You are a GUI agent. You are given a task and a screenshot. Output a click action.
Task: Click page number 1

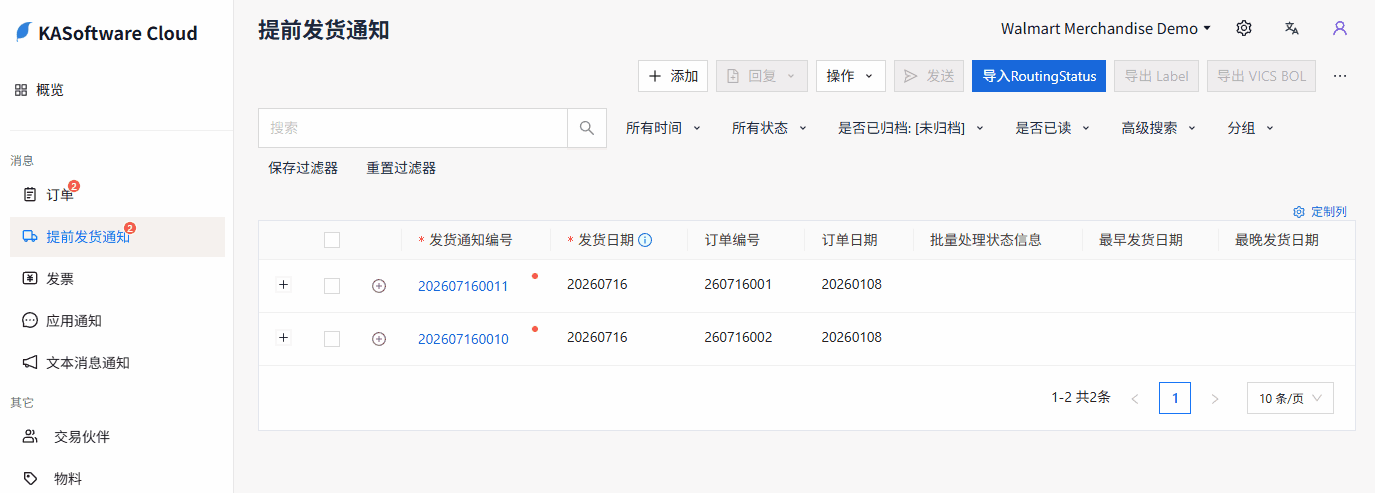1175,398
